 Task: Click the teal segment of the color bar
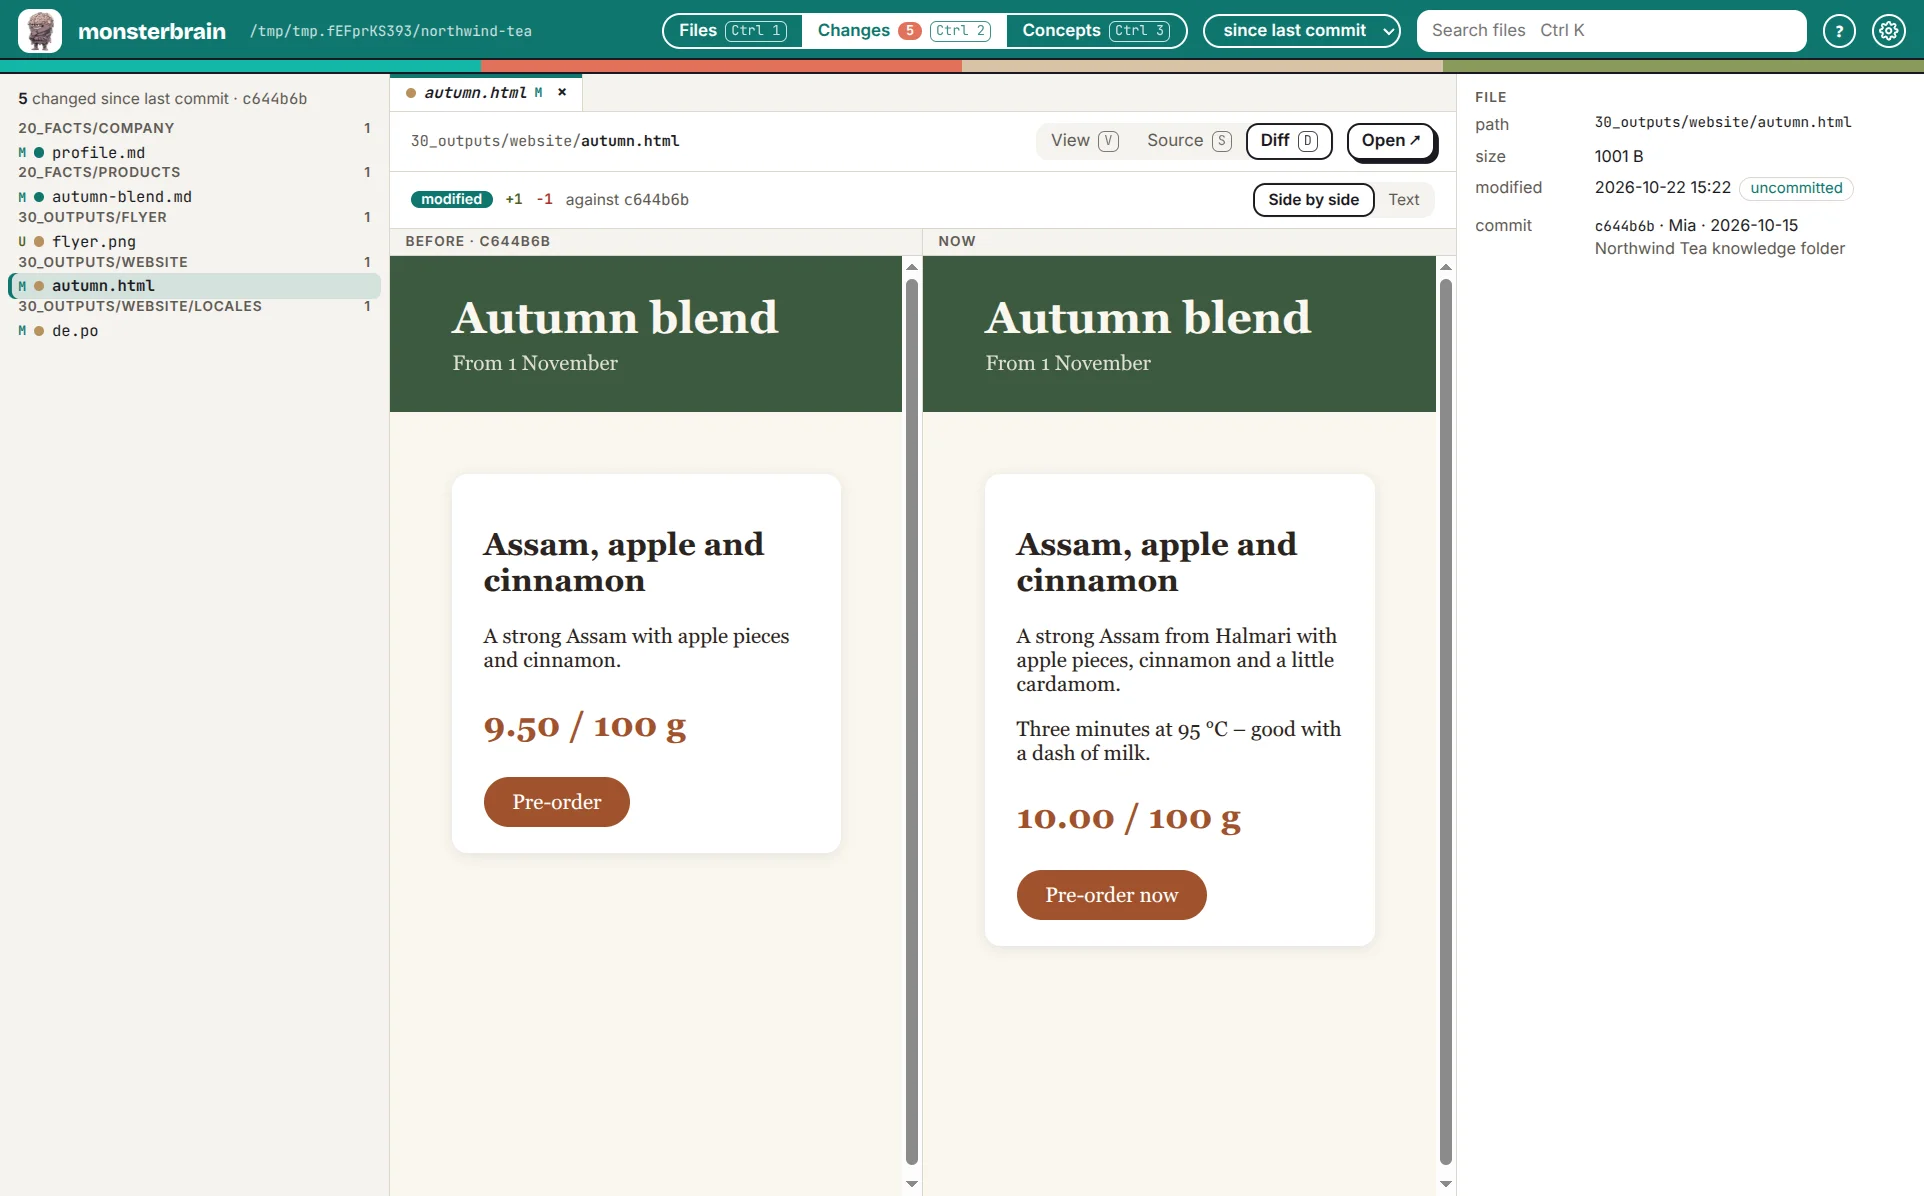click(240, 66)
